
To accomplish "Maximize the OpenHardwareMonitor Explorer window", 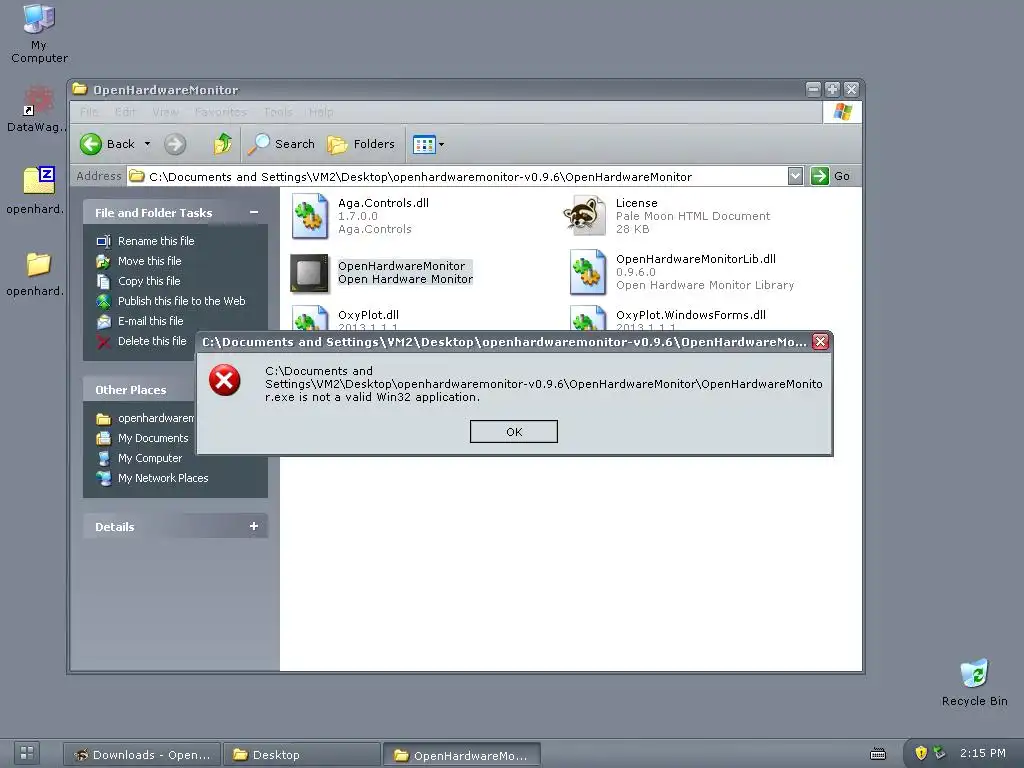I will (832, 89).
